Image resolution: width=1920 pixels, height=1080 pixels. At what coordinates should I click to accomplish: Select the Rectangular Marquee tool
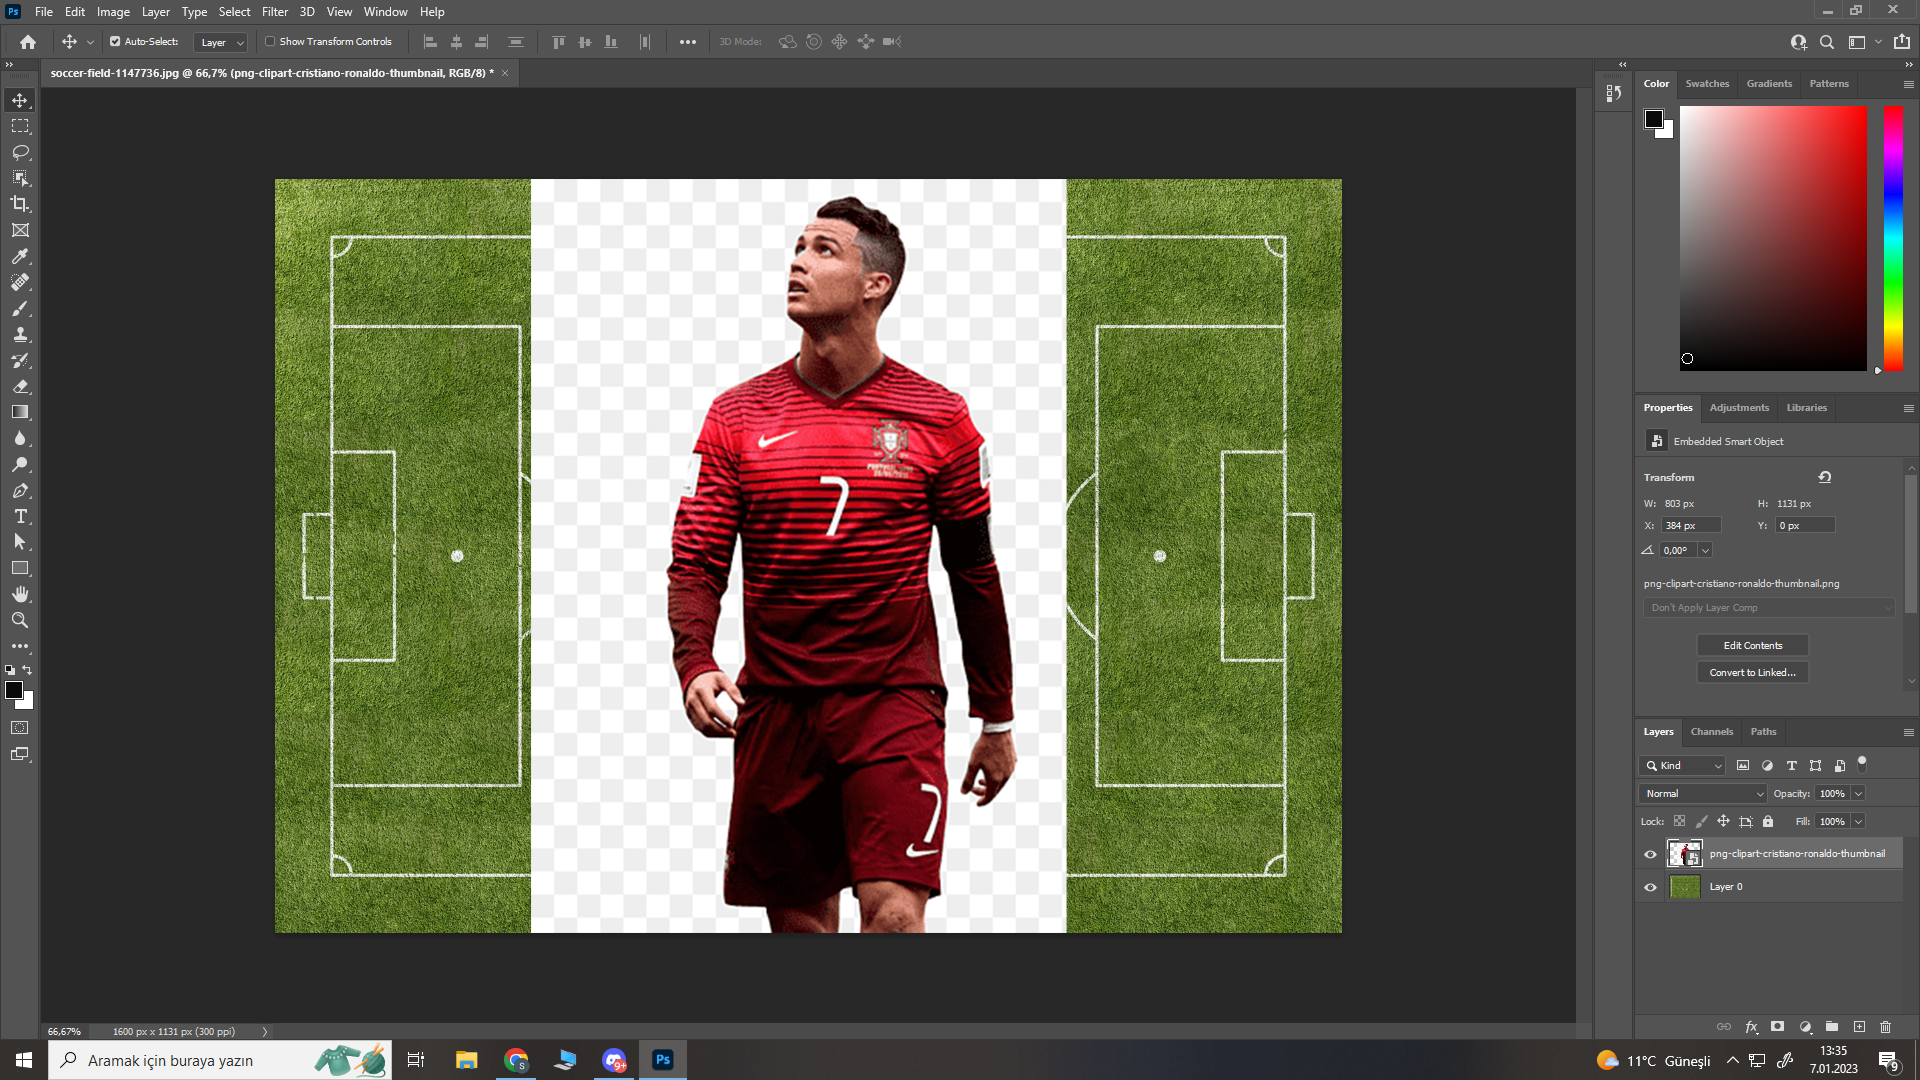pos(20,126)
